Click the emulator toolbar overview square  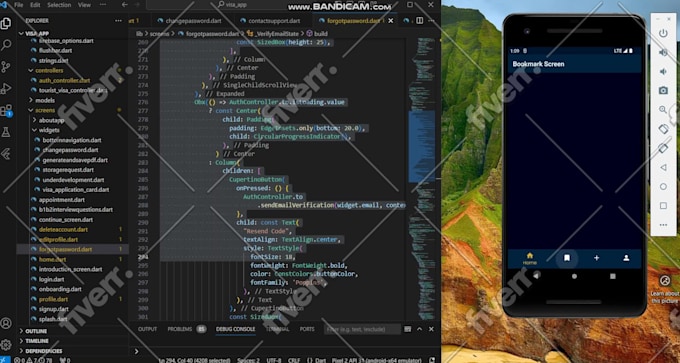tap(663, 206)
